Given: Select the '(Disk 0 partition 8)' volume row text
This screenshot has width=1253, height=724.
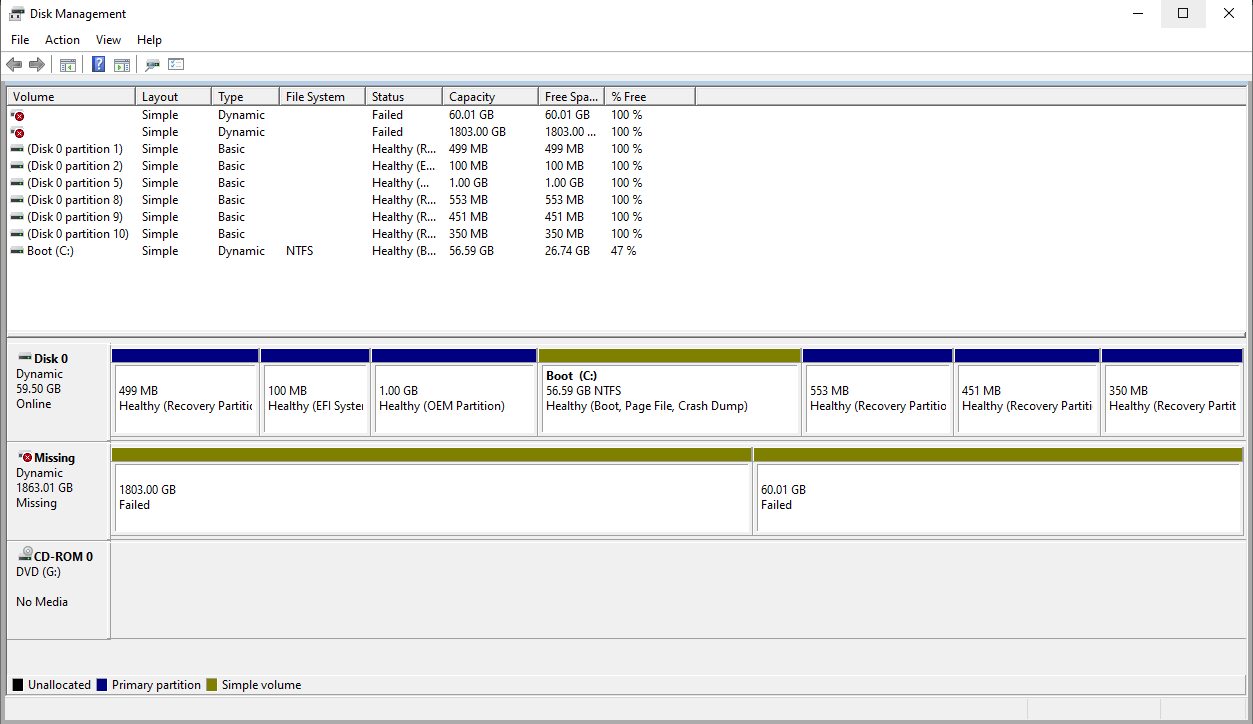Looking at the screenshot, I should pos(75,200).
